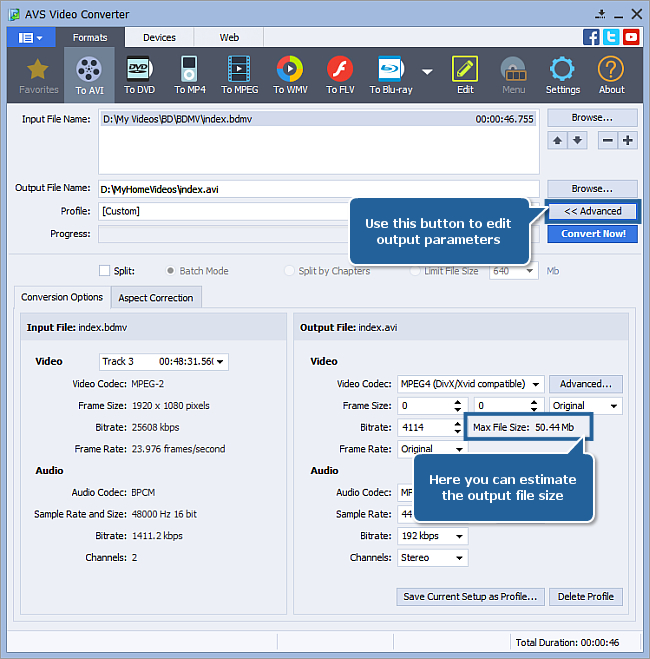
Task: Open the Settings gear
Action: [x=562, y=75]
